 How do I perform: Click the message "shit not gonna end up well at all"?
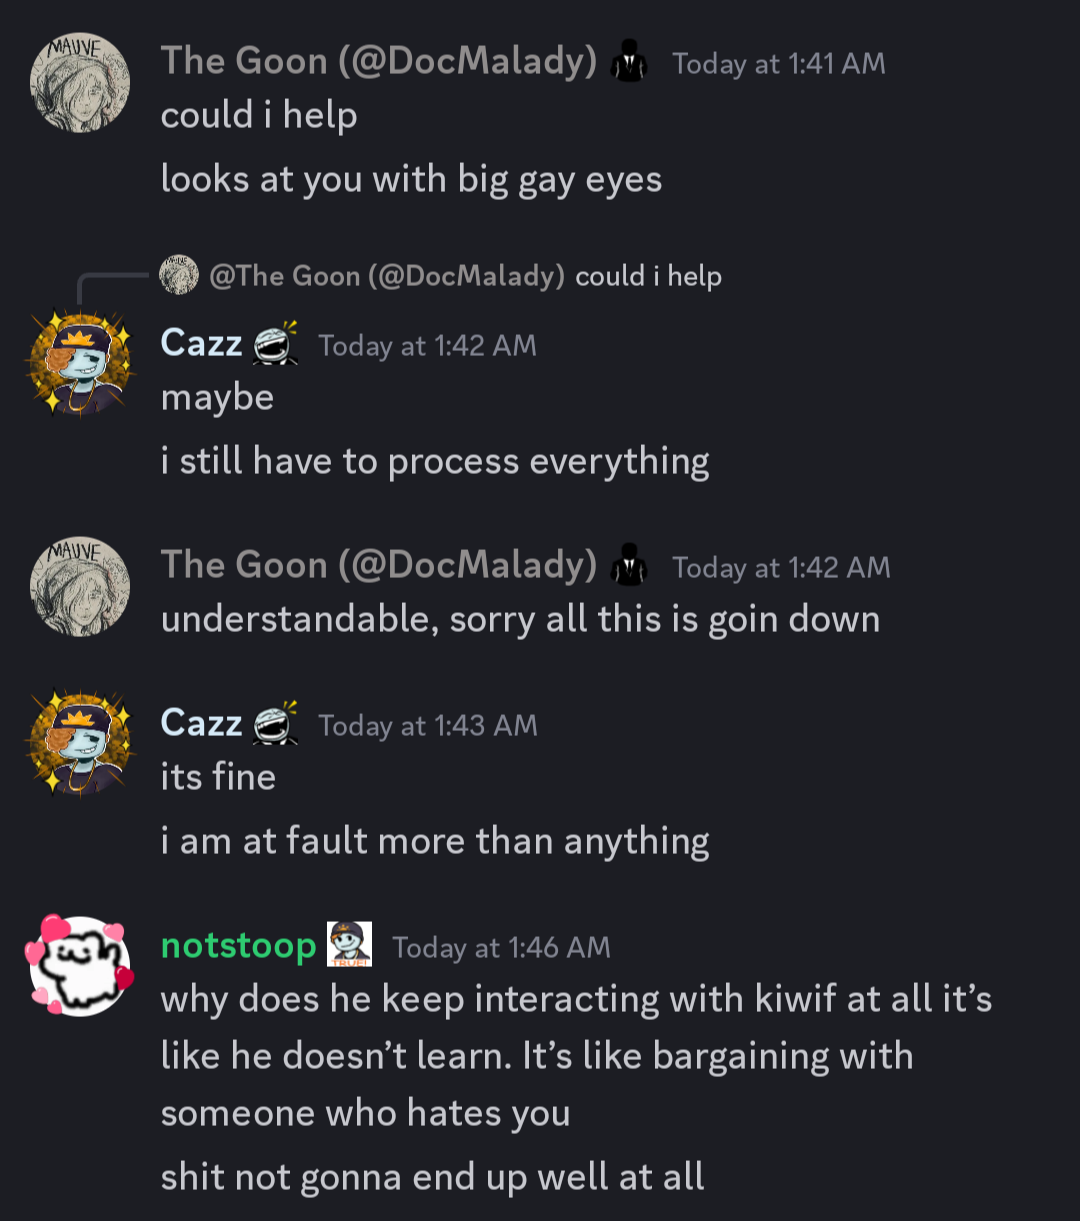[x=432, y=1176]
